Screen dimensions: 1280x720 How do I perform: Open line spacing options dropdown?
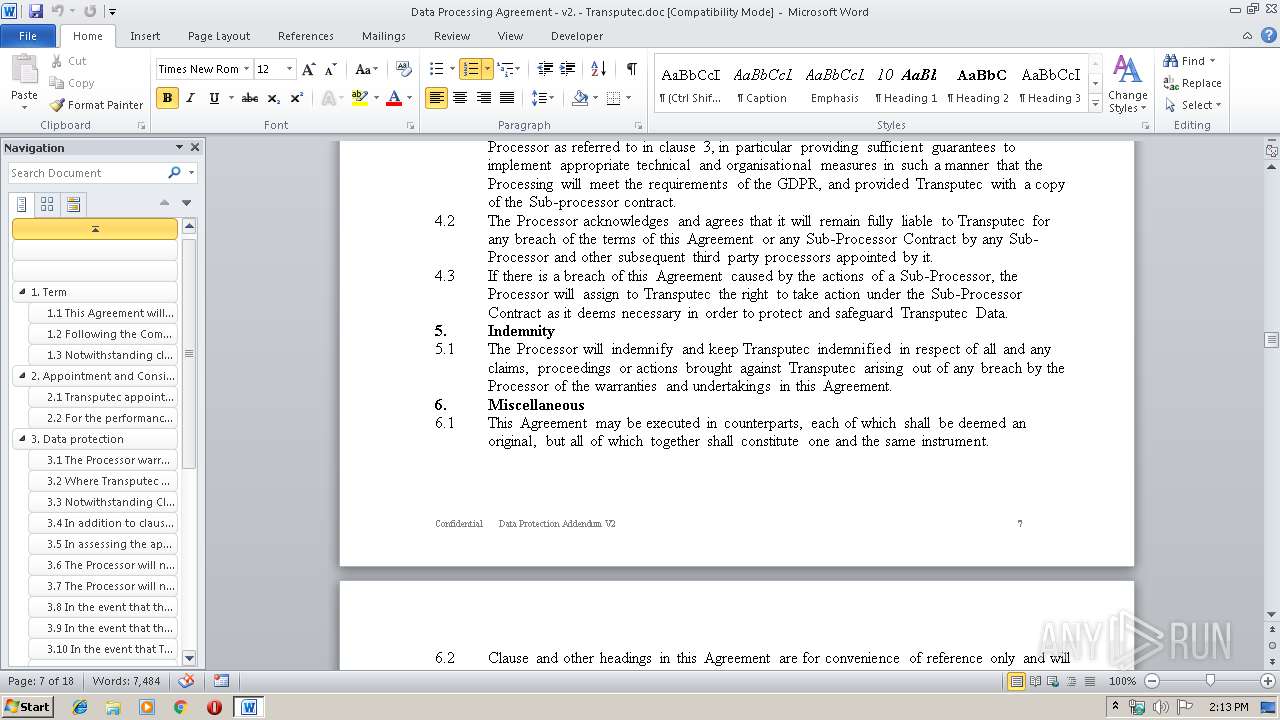(542, 98)
